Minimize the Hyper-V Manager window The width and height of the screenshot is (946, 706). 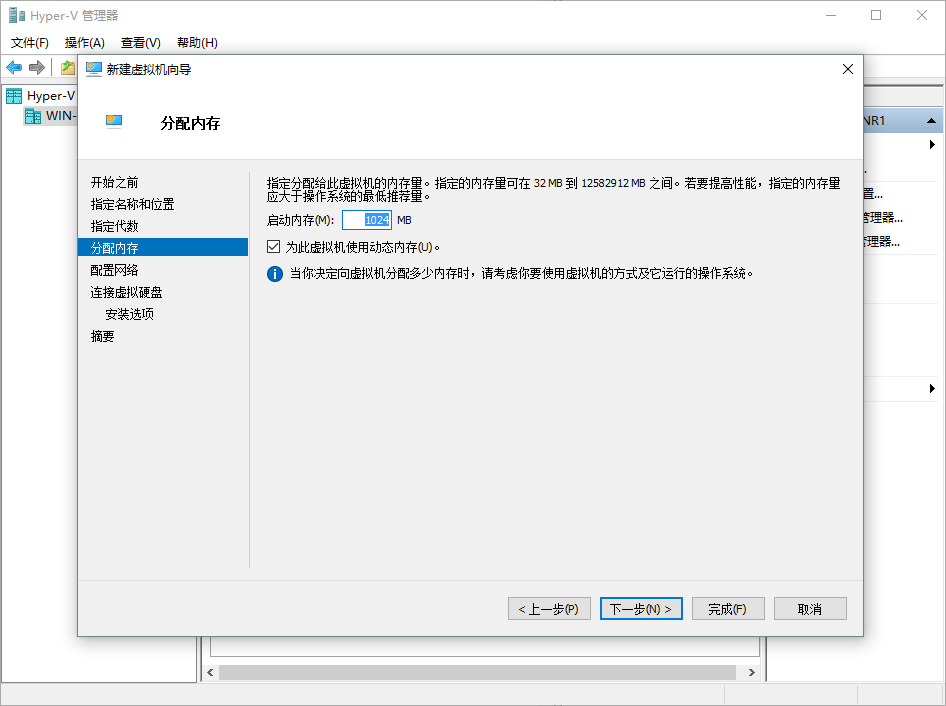(x=831, y=15)
